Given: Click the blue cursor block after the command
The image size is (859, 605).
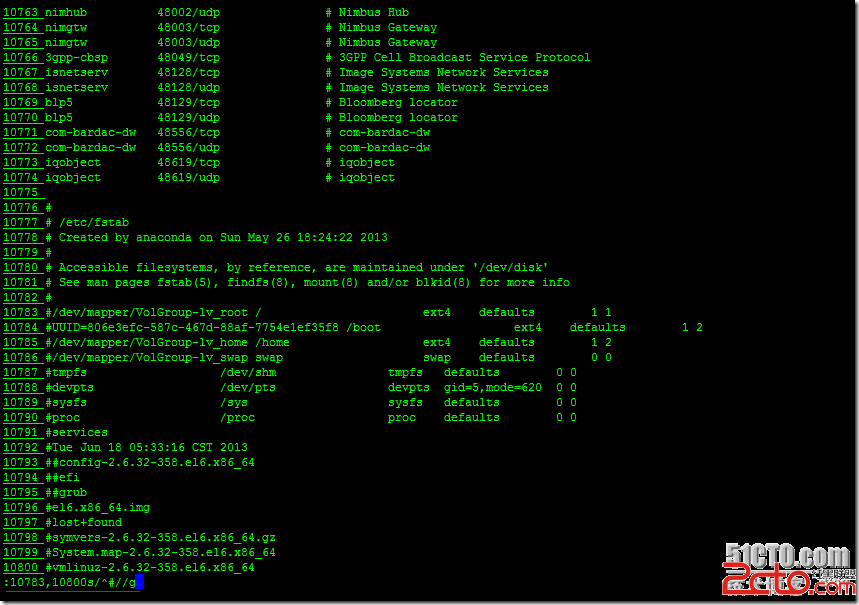Looking at the screenshot, I should tap(140, 582).
